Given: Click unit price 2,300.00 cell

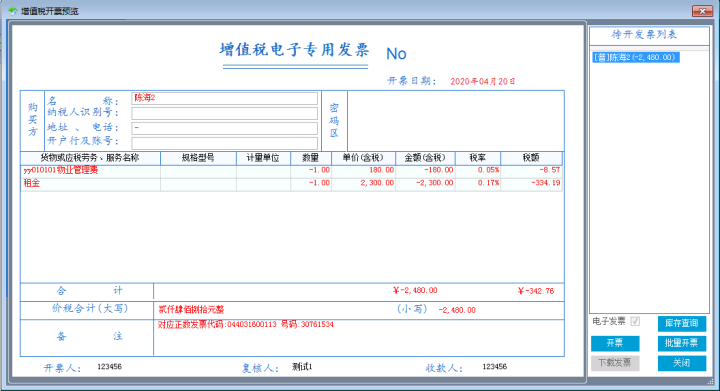Looking at the screenshot, I should click(x=363, y=183).
